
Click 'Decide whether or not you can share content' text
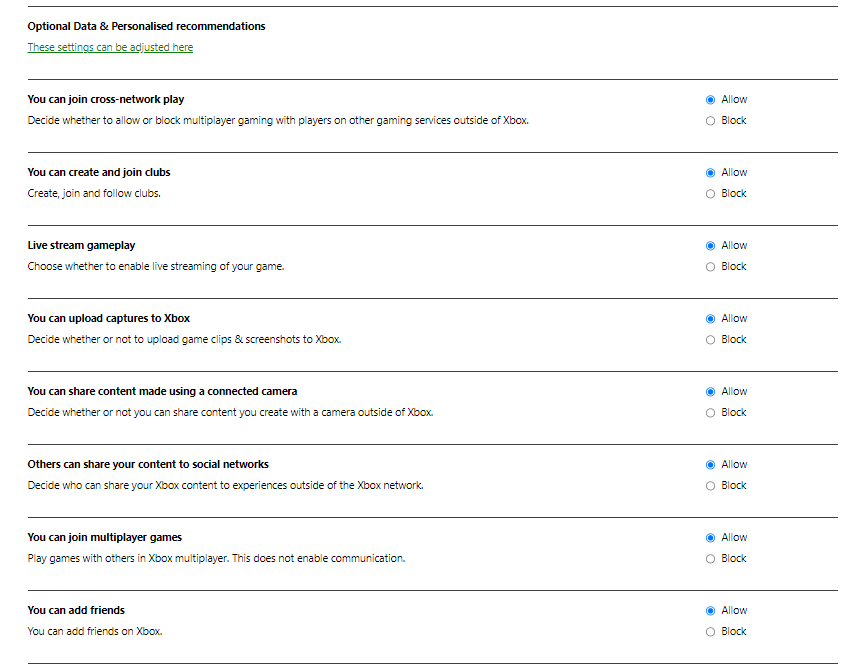click(230, 412)
